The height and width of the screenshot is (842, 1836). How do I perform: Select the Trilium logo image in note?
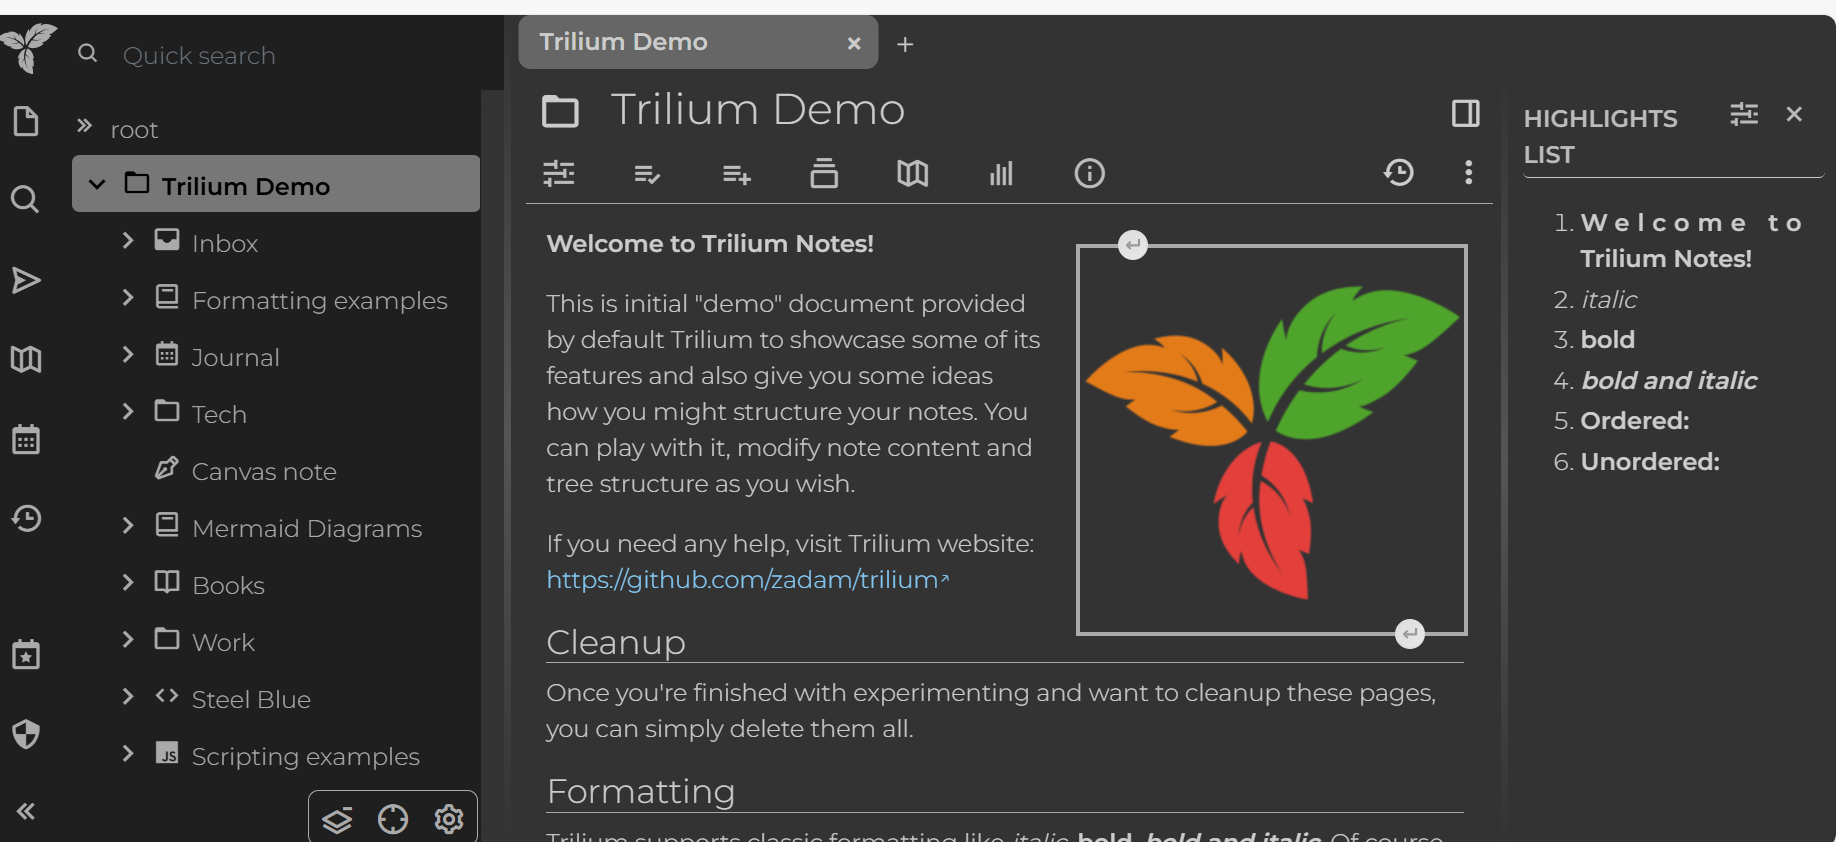pos(1271,440)
